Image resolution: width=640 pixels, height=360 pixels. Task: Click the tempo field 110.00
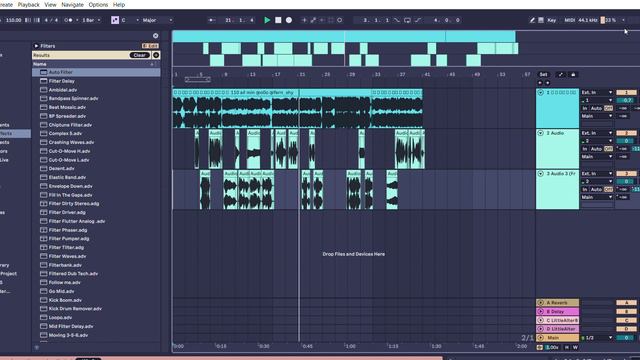(14, 20)
